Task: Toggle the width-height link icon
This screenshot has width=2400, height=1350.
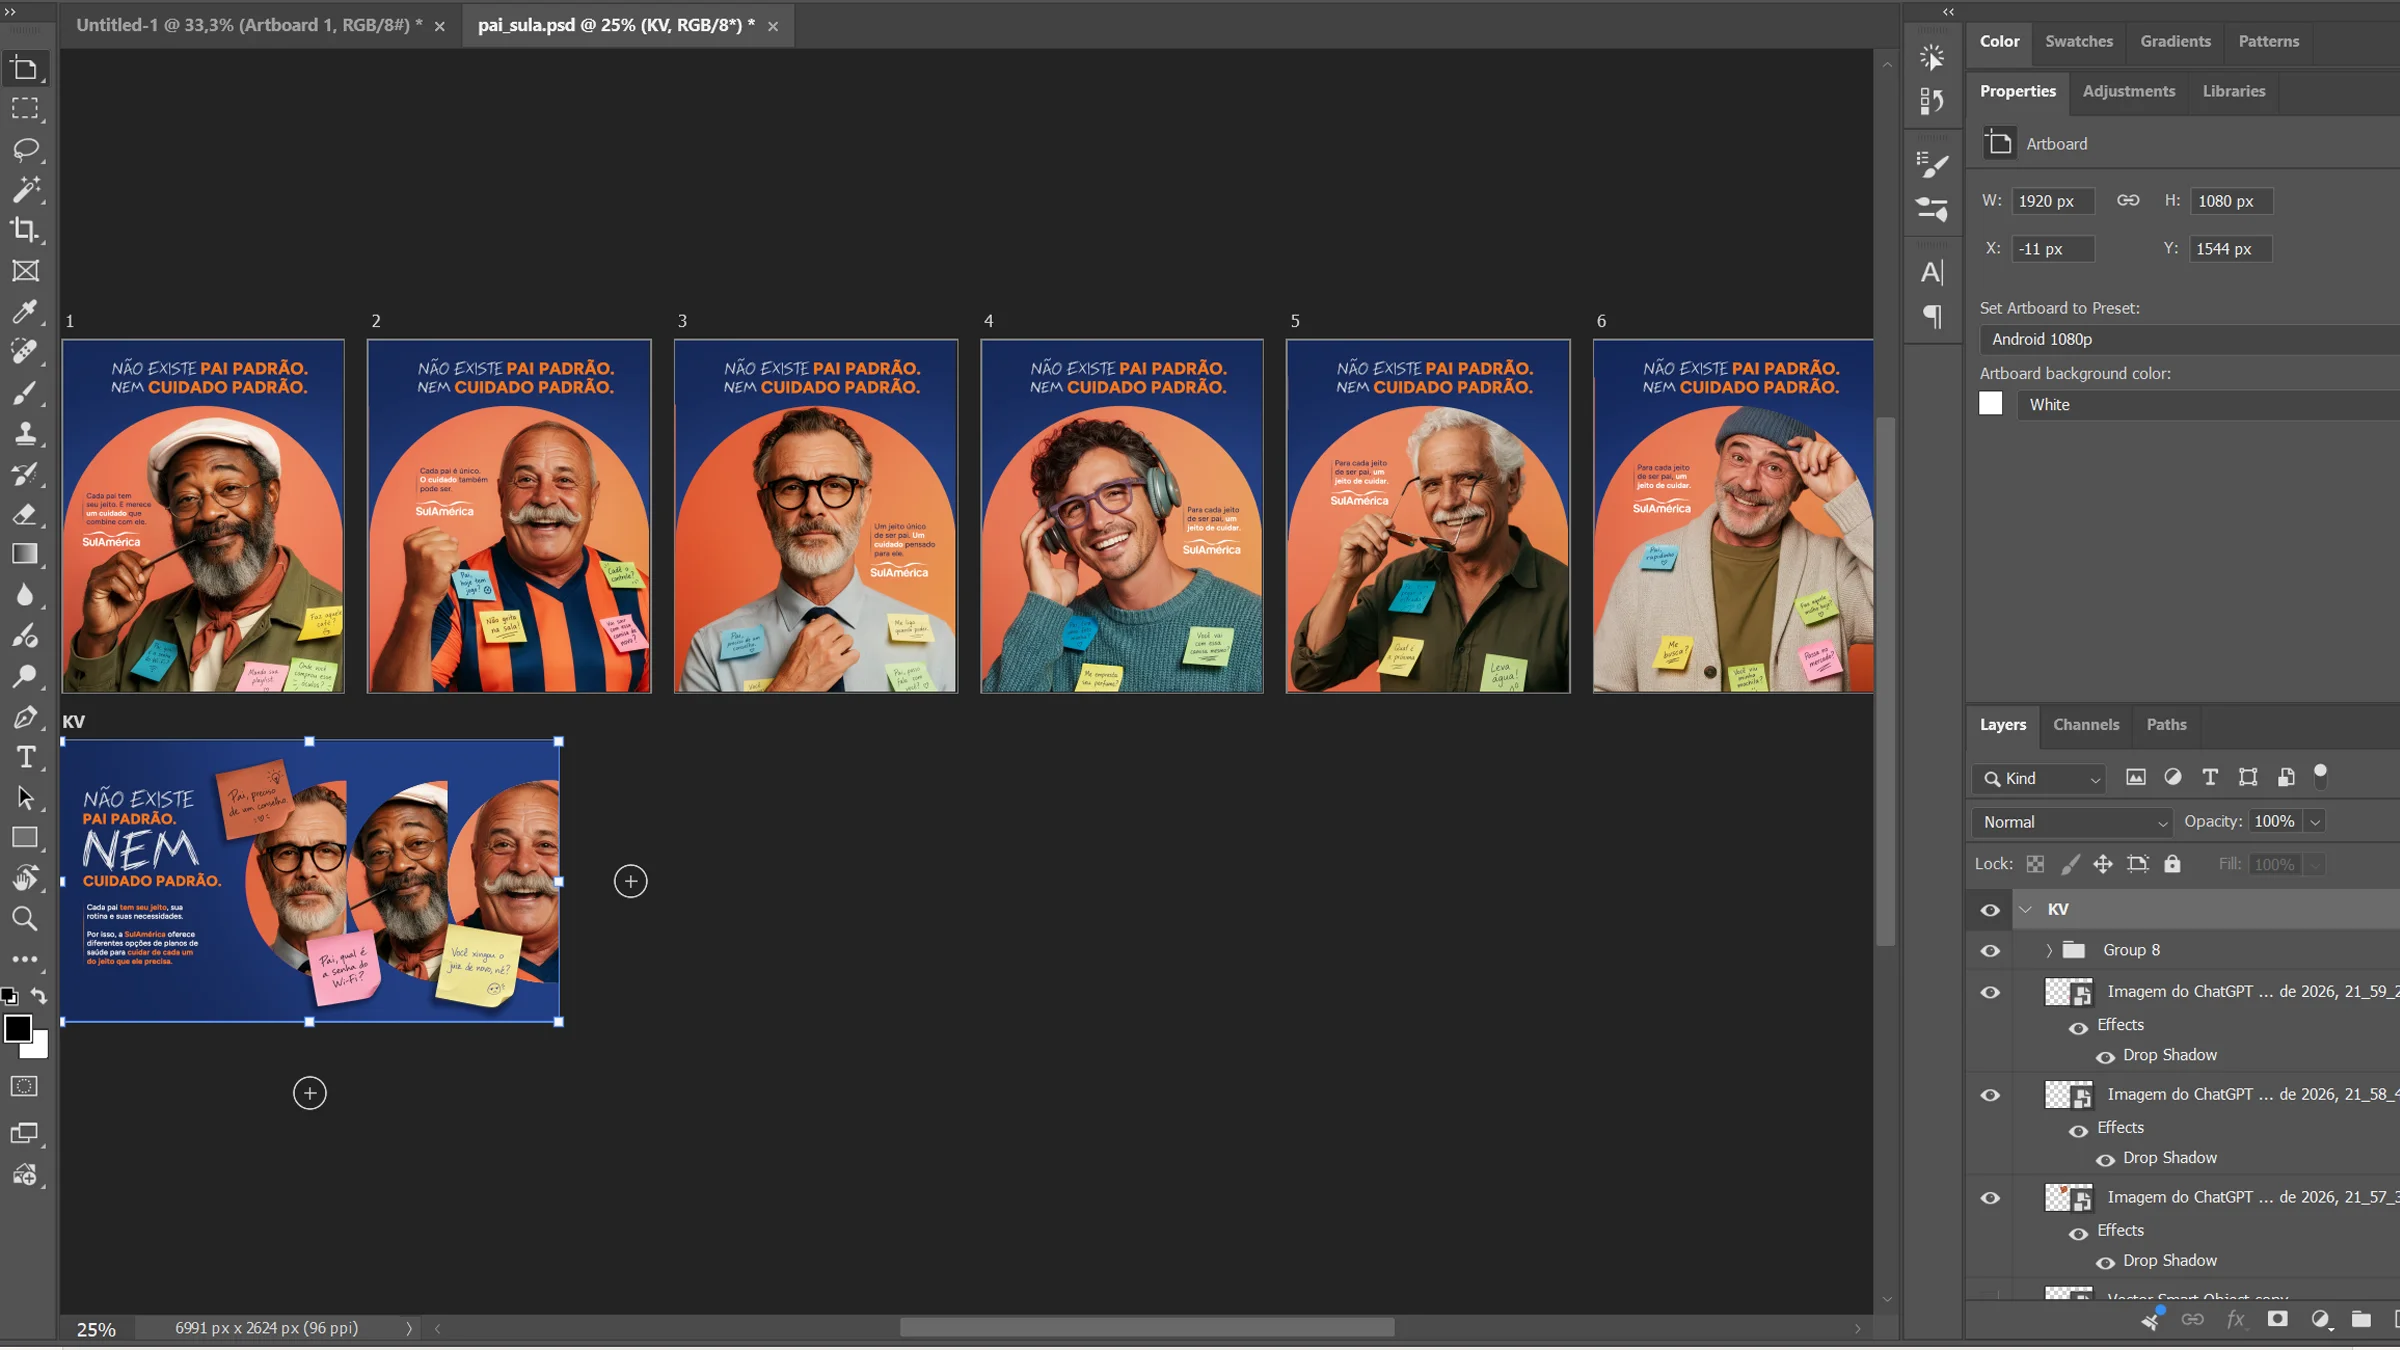Action: point(2128,201)
